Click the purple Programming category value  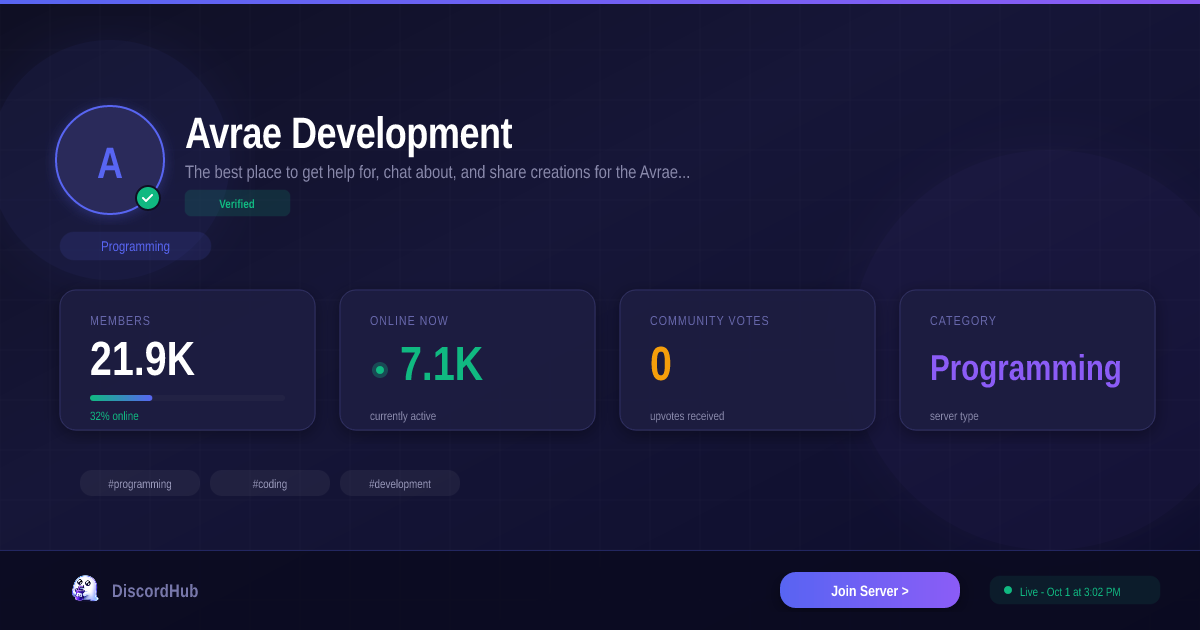(1025, 368)
